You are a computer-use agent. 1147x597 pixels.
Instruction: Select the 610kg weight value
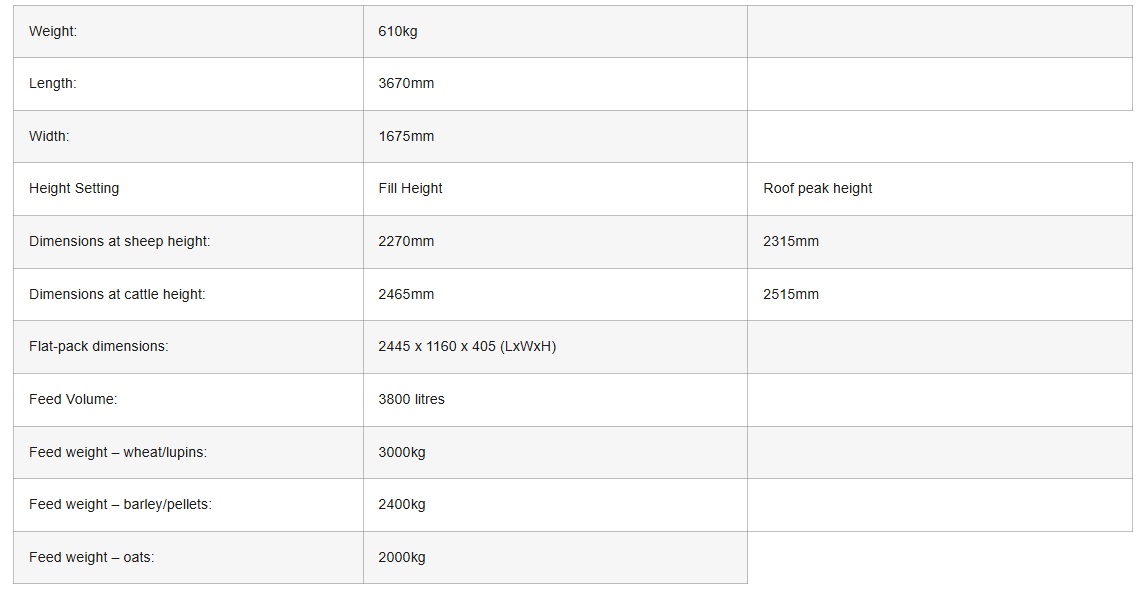tap(398, 31)
